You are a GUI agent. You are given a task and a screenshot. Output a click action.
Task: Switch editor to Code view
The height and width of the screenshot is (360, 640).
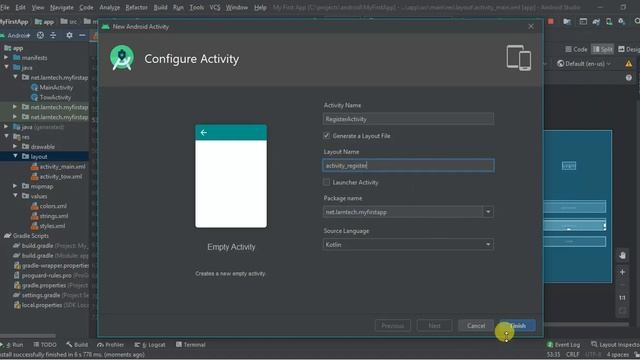pyautogui.click(x=576, y=49)
